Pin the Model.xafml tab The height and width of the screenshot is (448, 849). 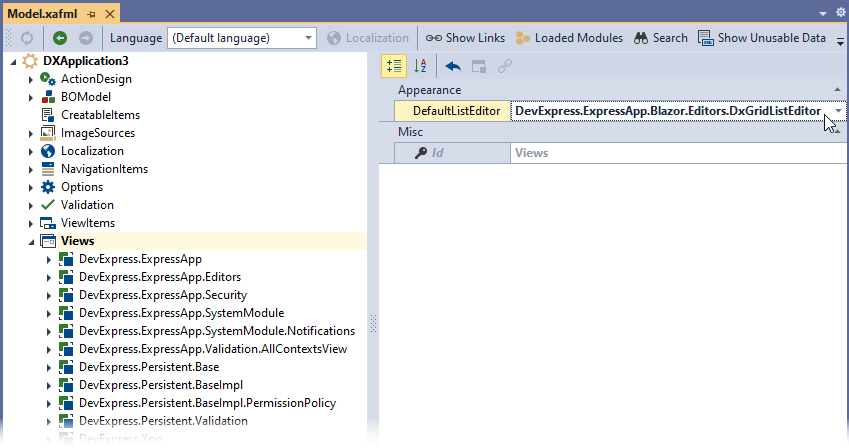[x=91, y=14]
